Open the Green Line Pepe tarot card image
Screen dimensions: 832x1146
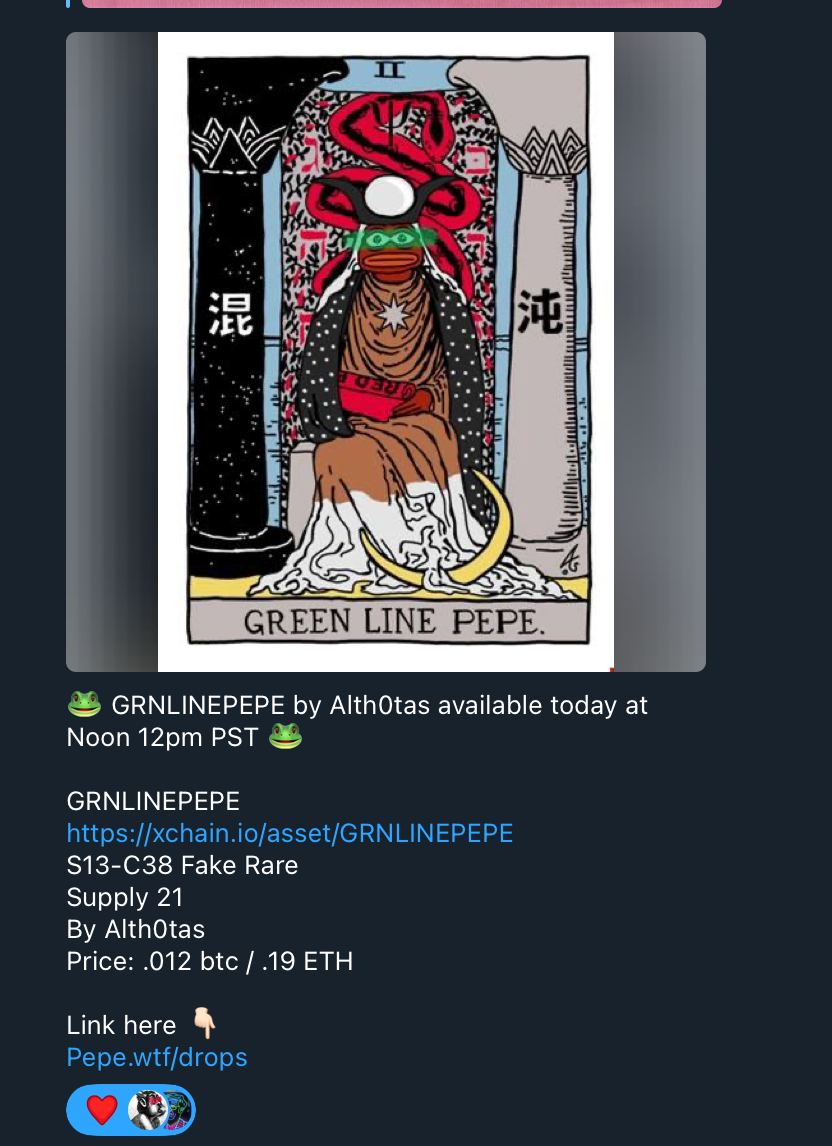tap(385, 352)
